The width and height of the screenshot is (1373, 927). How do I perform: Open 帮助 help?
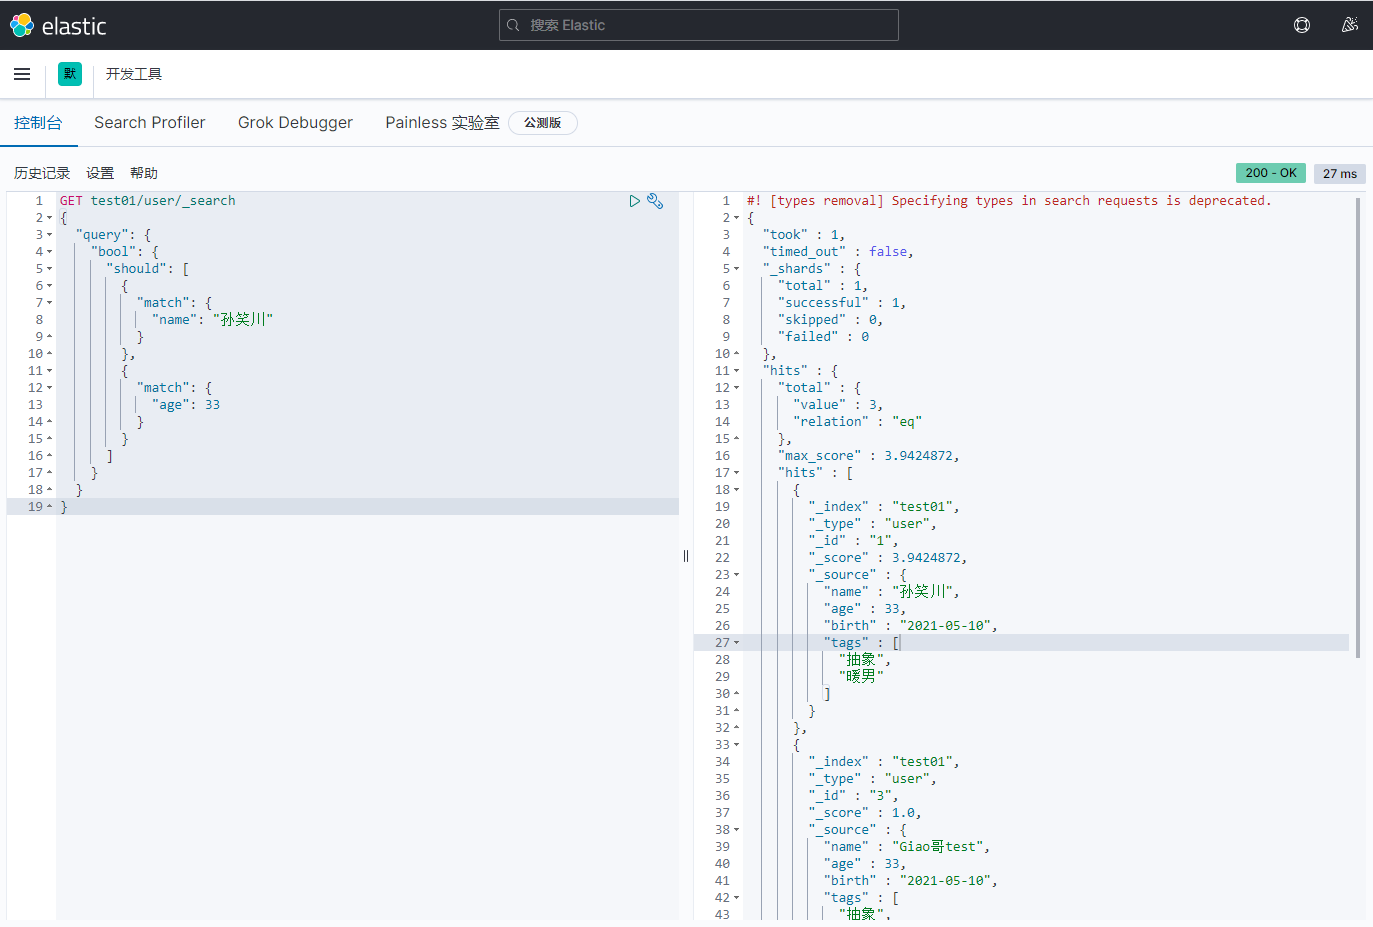[144, 173]
